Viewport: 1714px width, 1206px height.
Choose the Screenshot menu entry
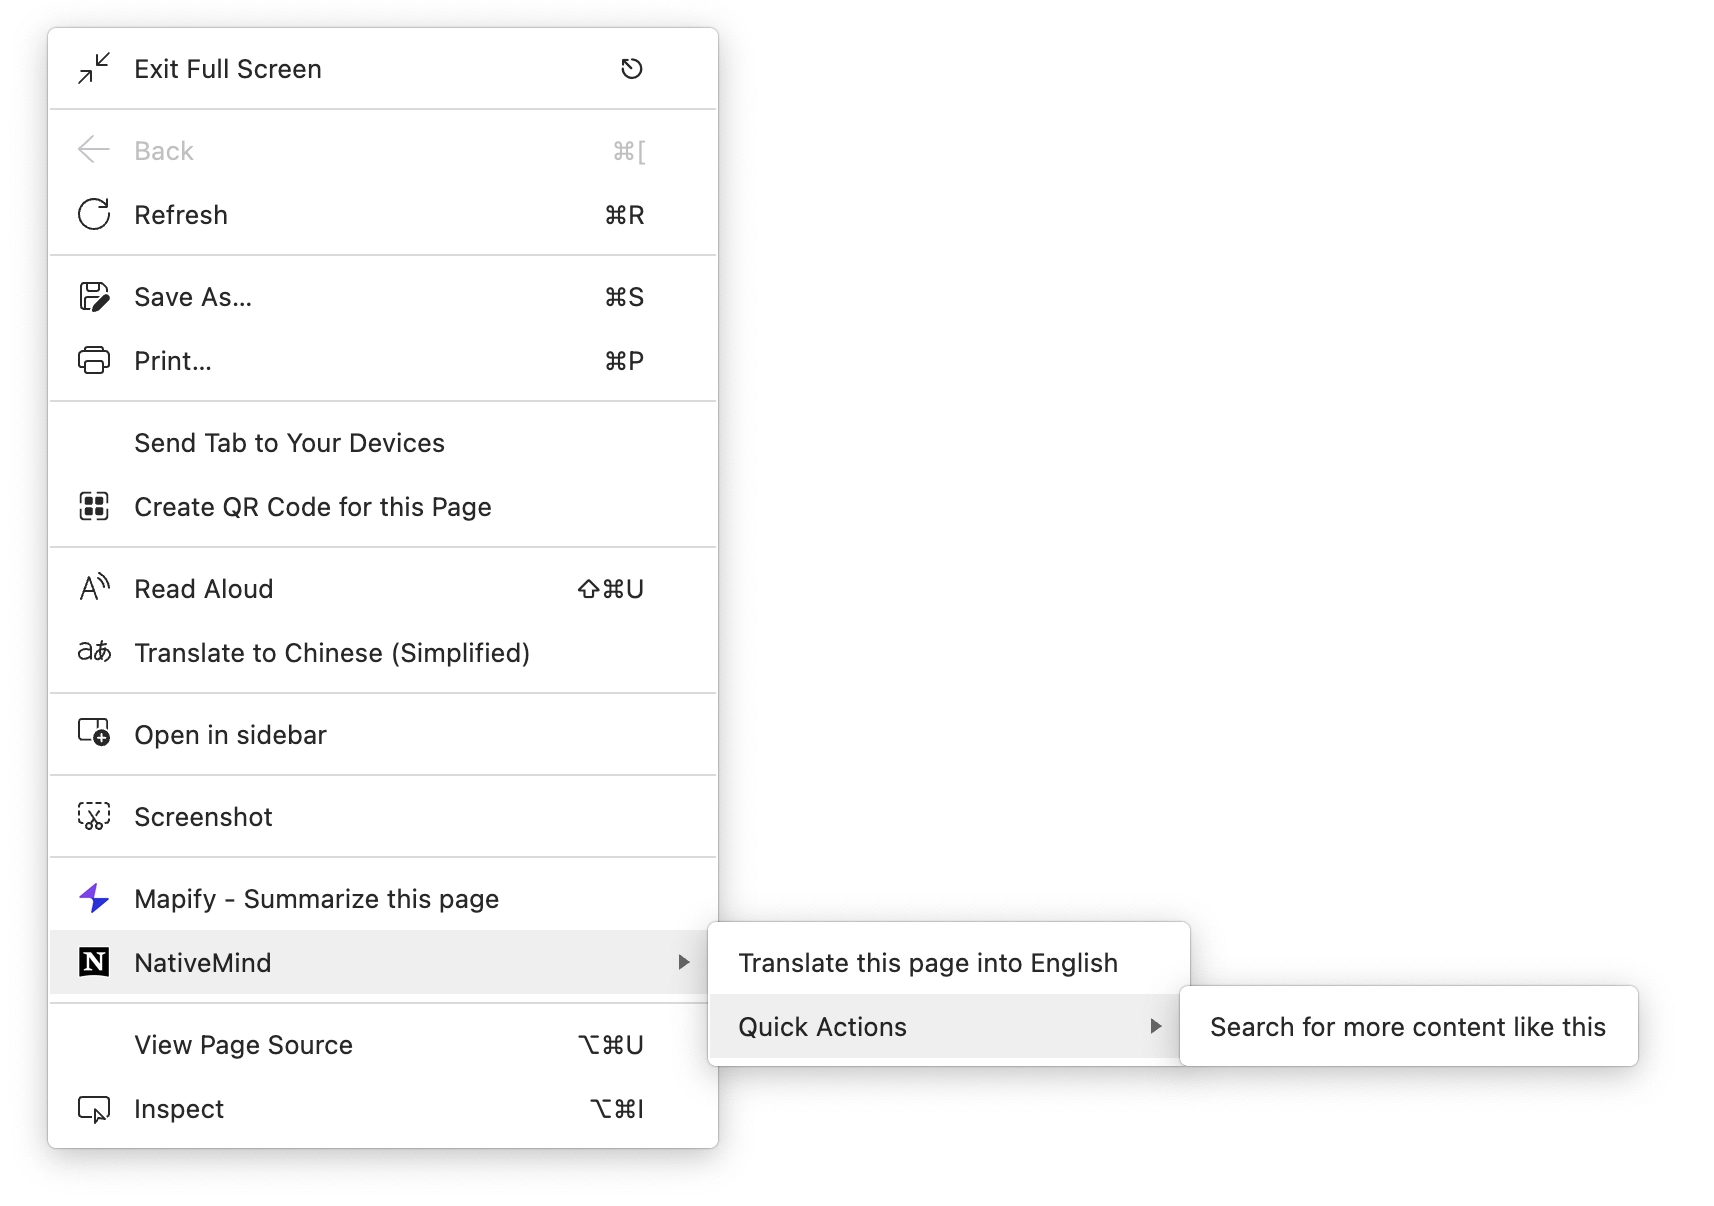point(383,817)
